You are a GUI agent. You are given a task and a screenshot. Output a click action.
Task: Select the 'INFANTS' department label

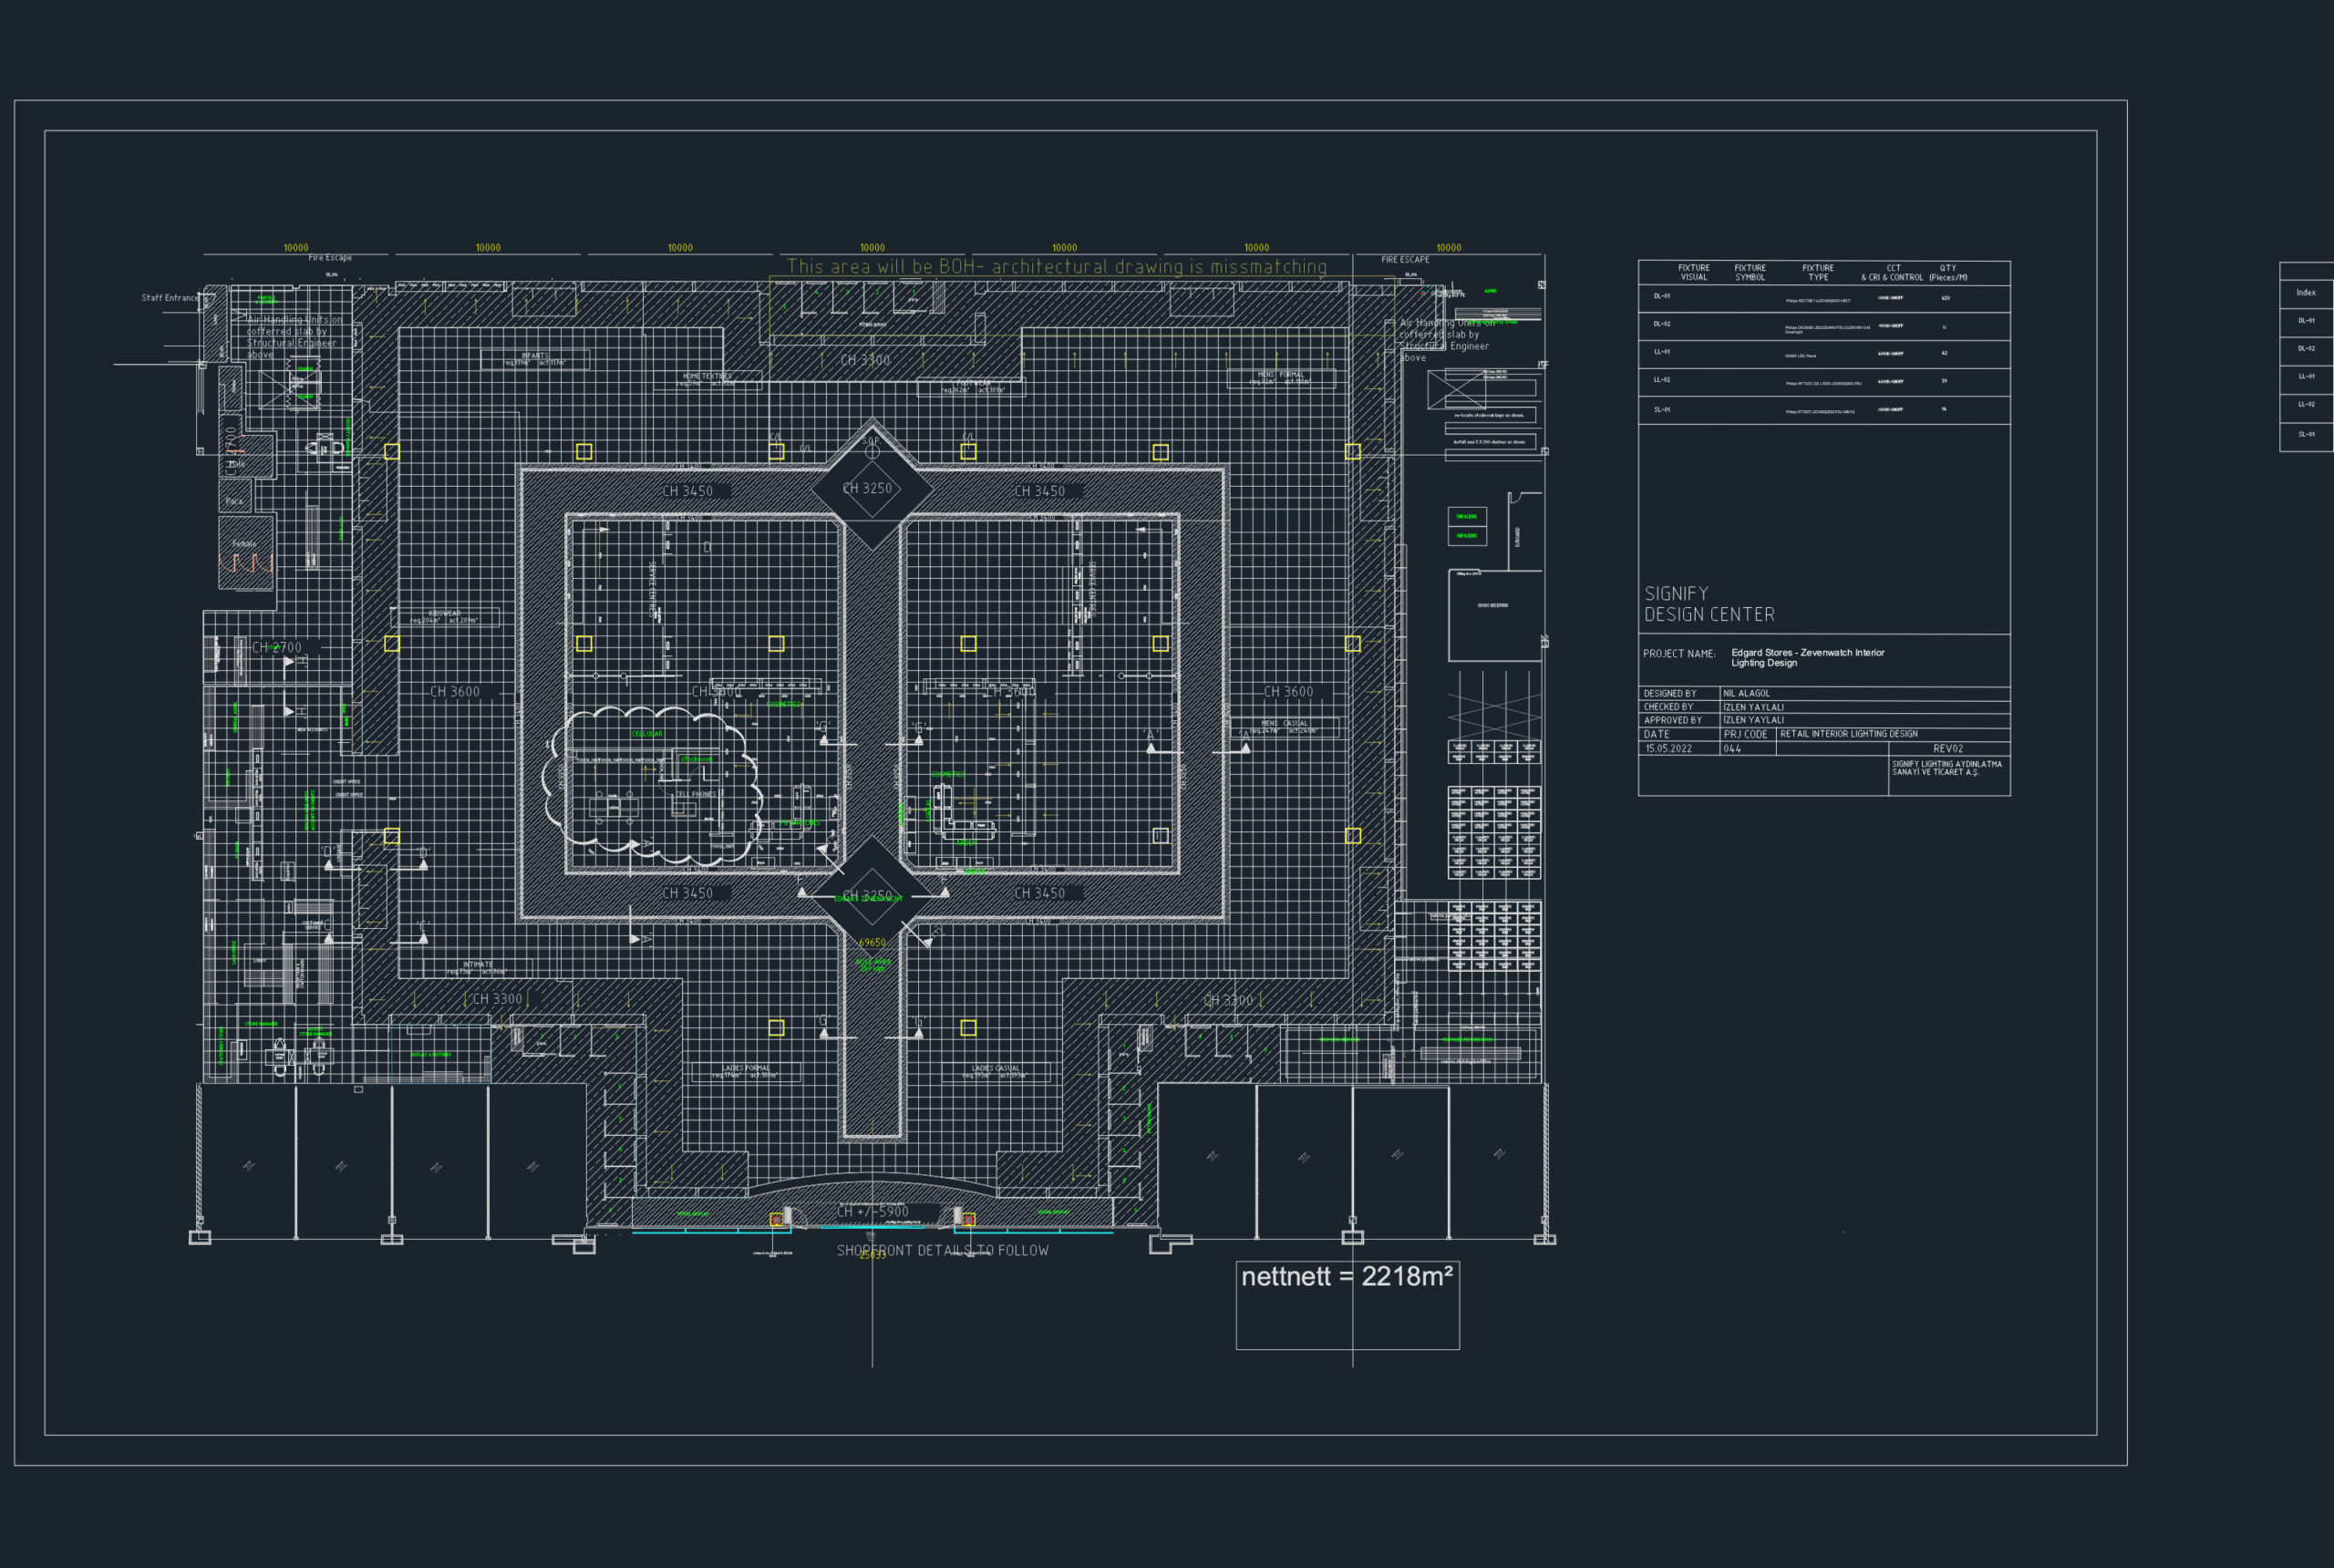[x=535, y=356]
